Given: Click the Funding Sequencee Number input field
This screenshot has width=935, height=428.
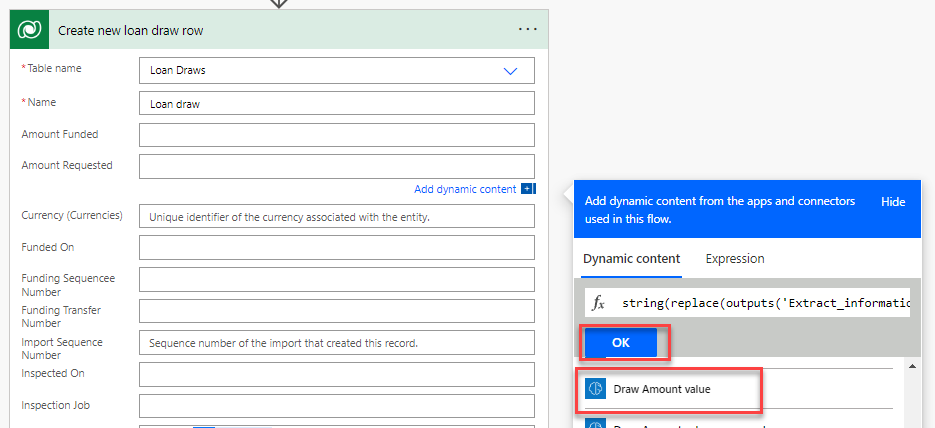Looking at the screenshot, I should (x=337, y=279).
